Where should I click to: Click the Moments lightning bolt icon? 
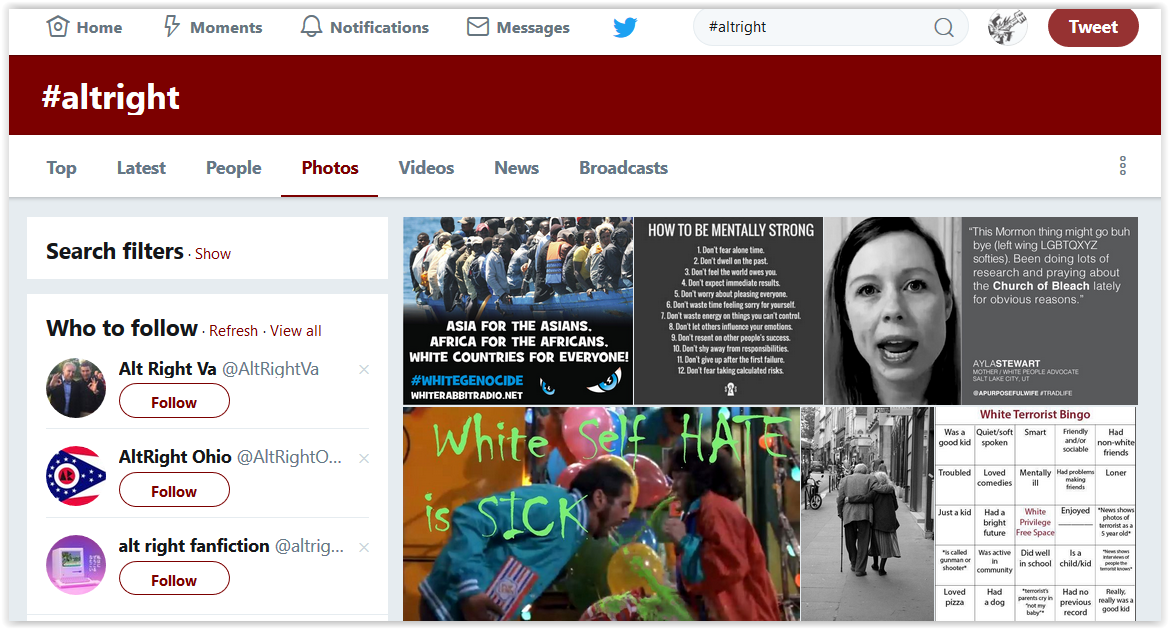pyautogui.click(x=171, y=27)
